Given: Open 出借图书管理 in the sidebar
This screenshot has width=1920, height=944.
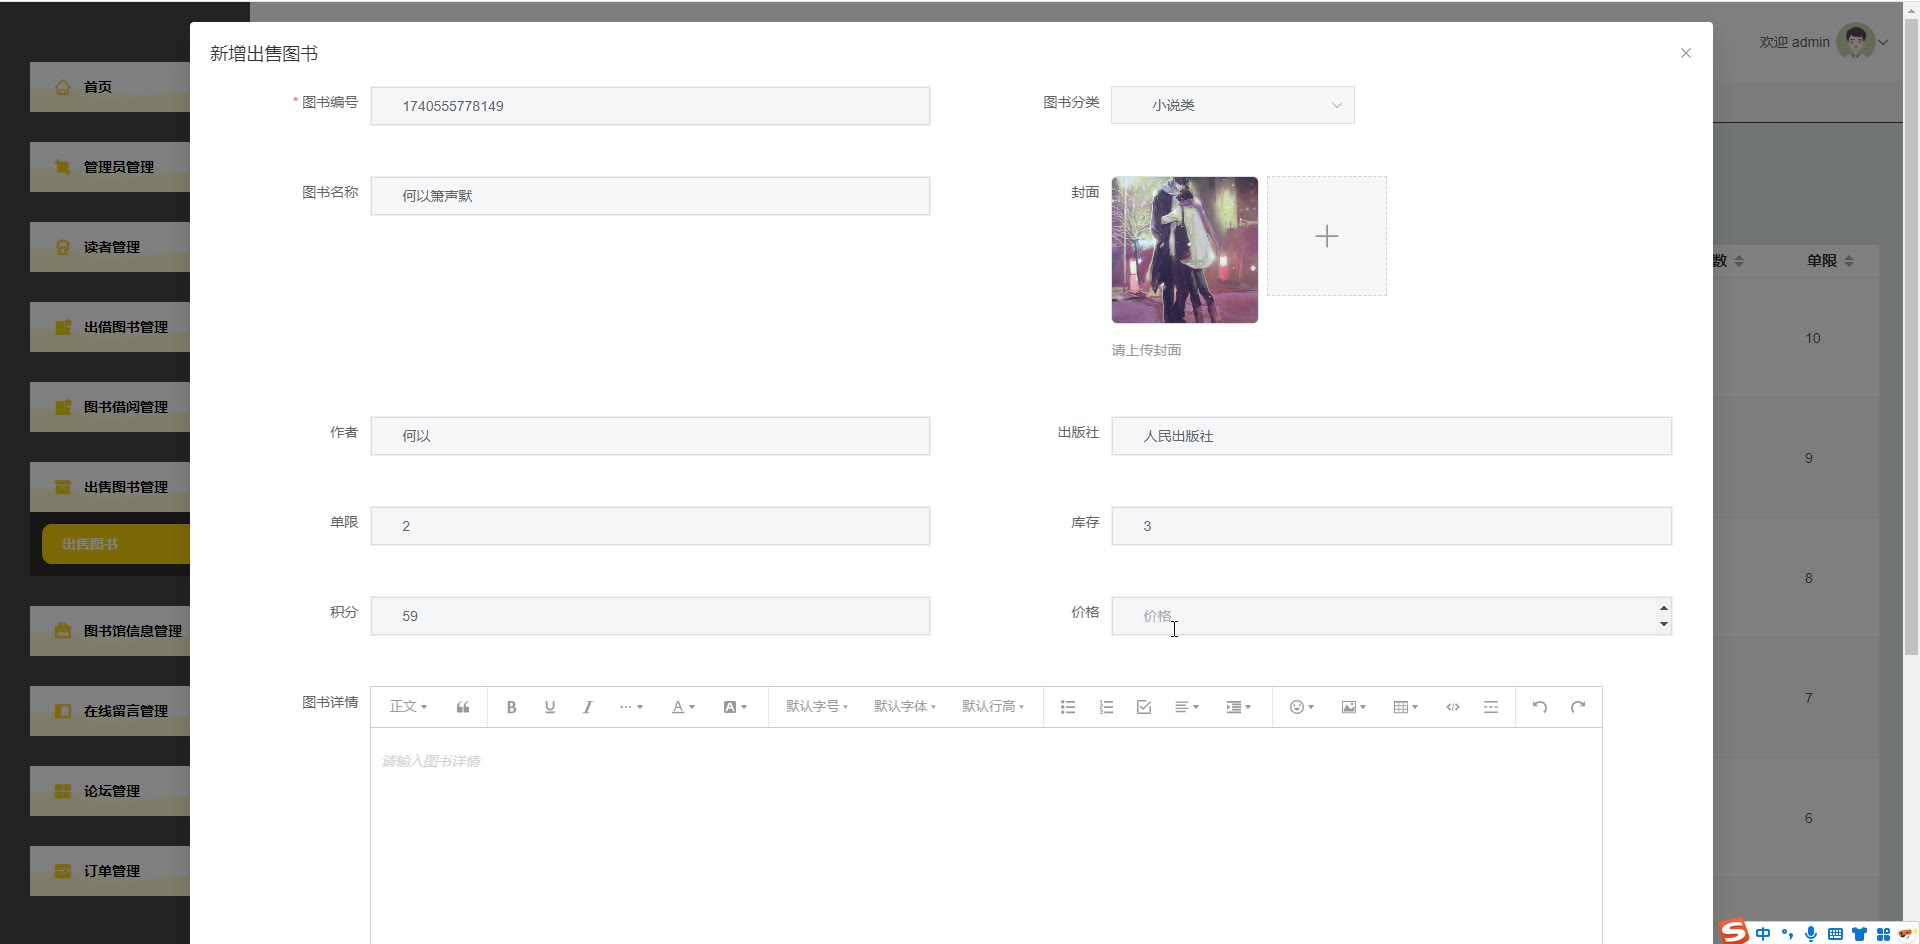Looking at the screenshot, I should click(110, 327).
